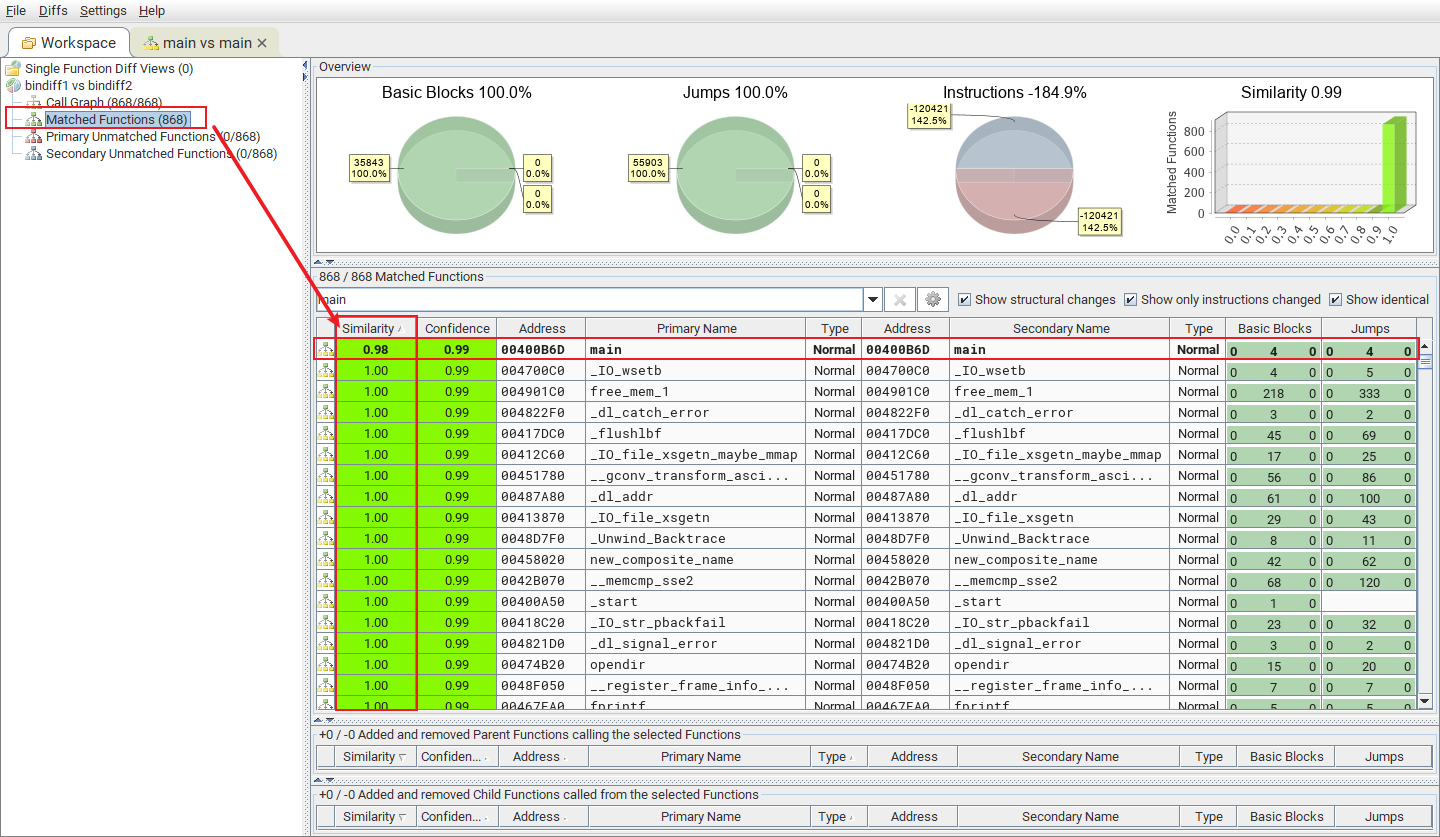Open the Diffs menu
Viewport: 1440px width, 837px height.
coord(52,11)
